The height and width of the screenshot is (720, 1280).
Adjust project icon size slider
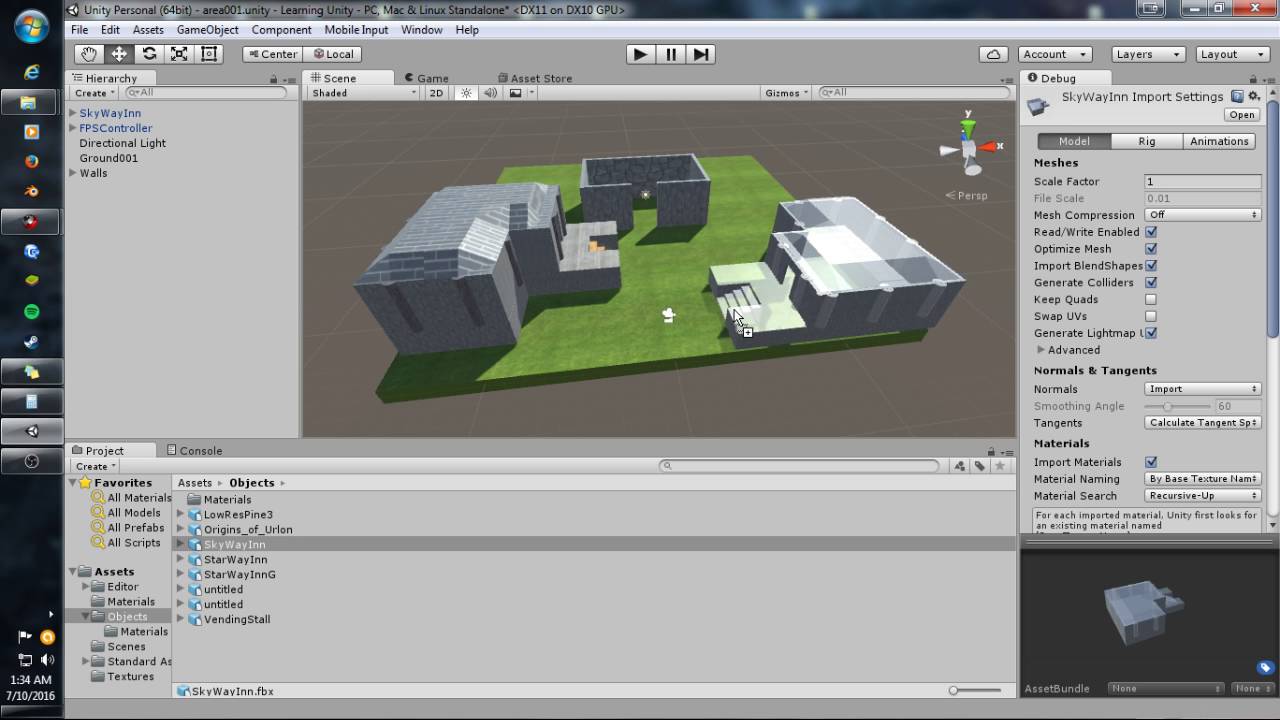click(975, 690)
